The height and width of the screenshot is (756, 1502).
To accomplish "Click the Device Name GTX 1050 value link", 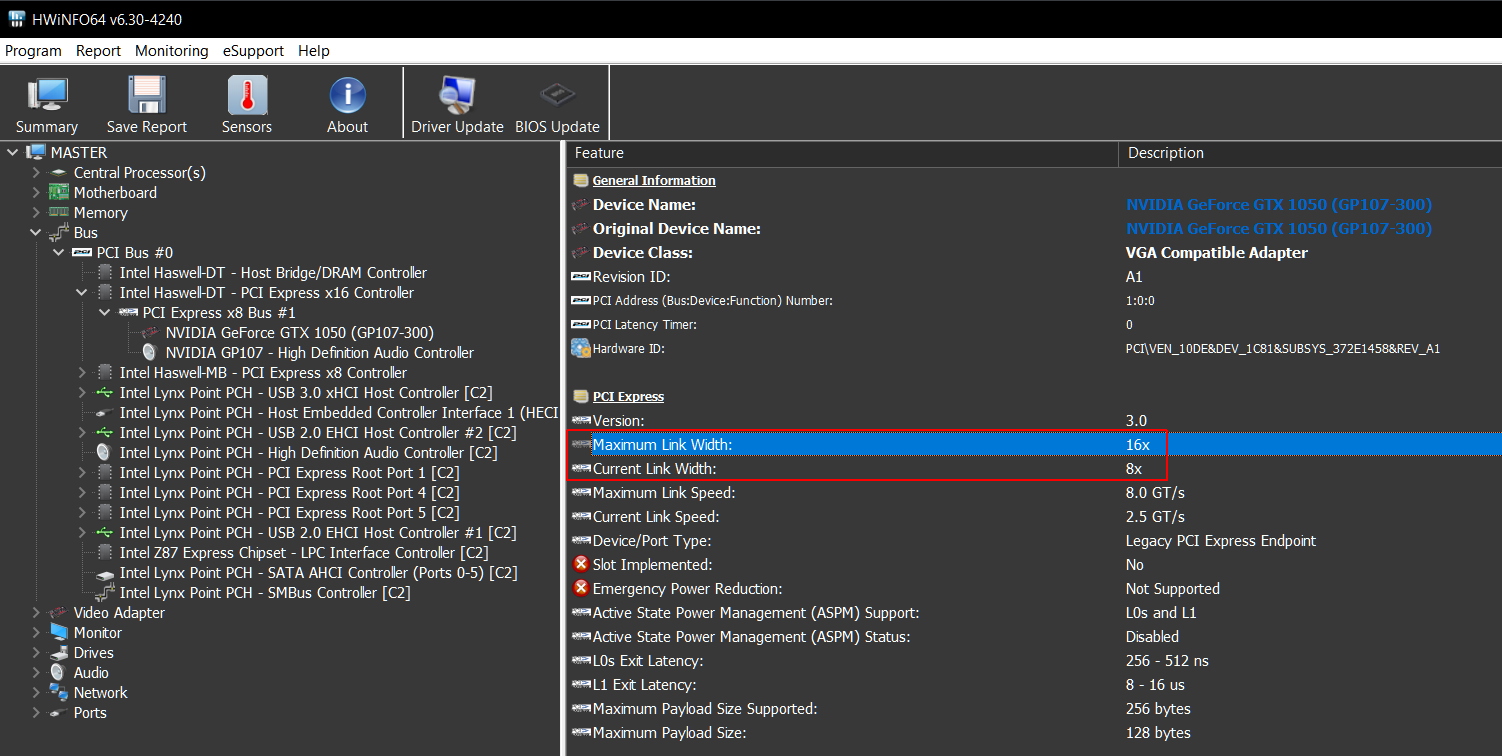I will (1279, 204).
